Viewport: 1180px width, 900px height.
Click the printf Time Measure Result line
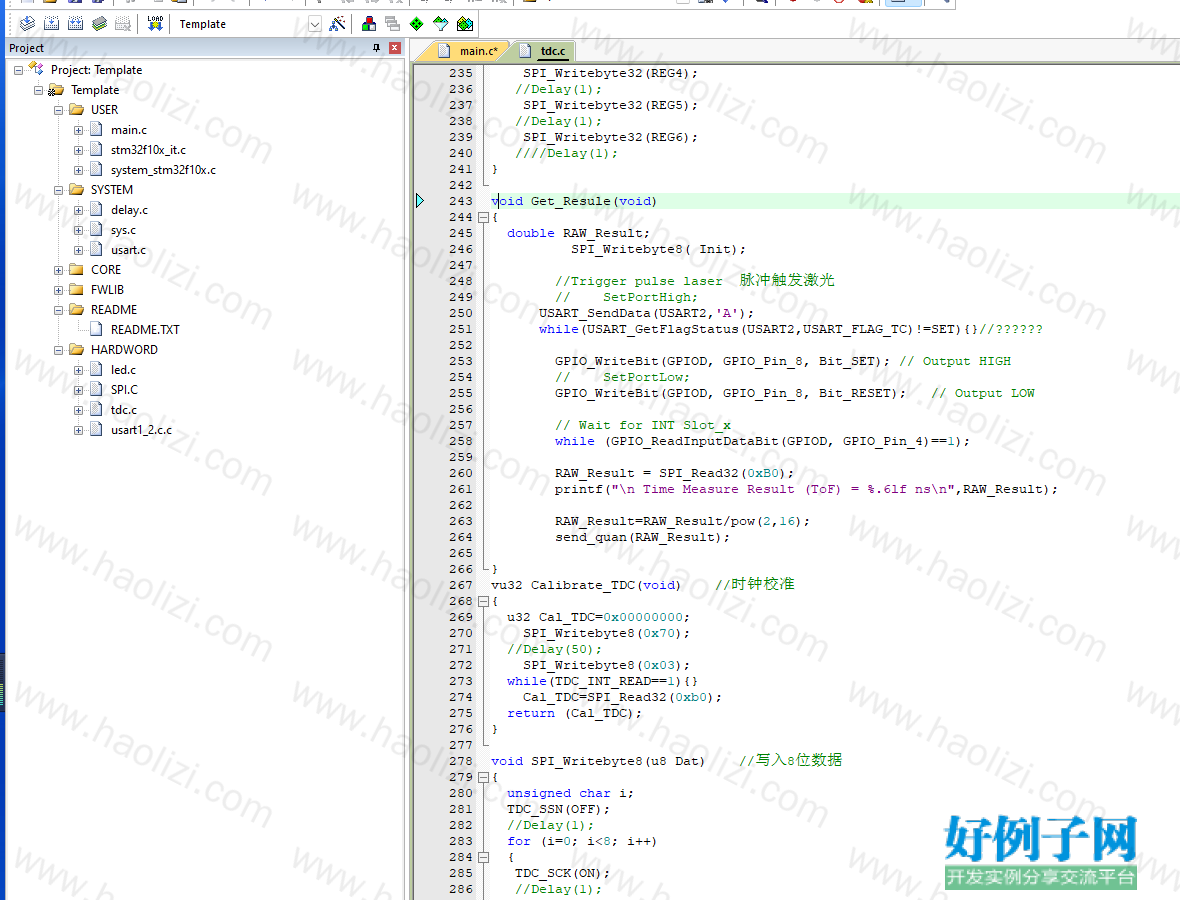tap(806, 489)
